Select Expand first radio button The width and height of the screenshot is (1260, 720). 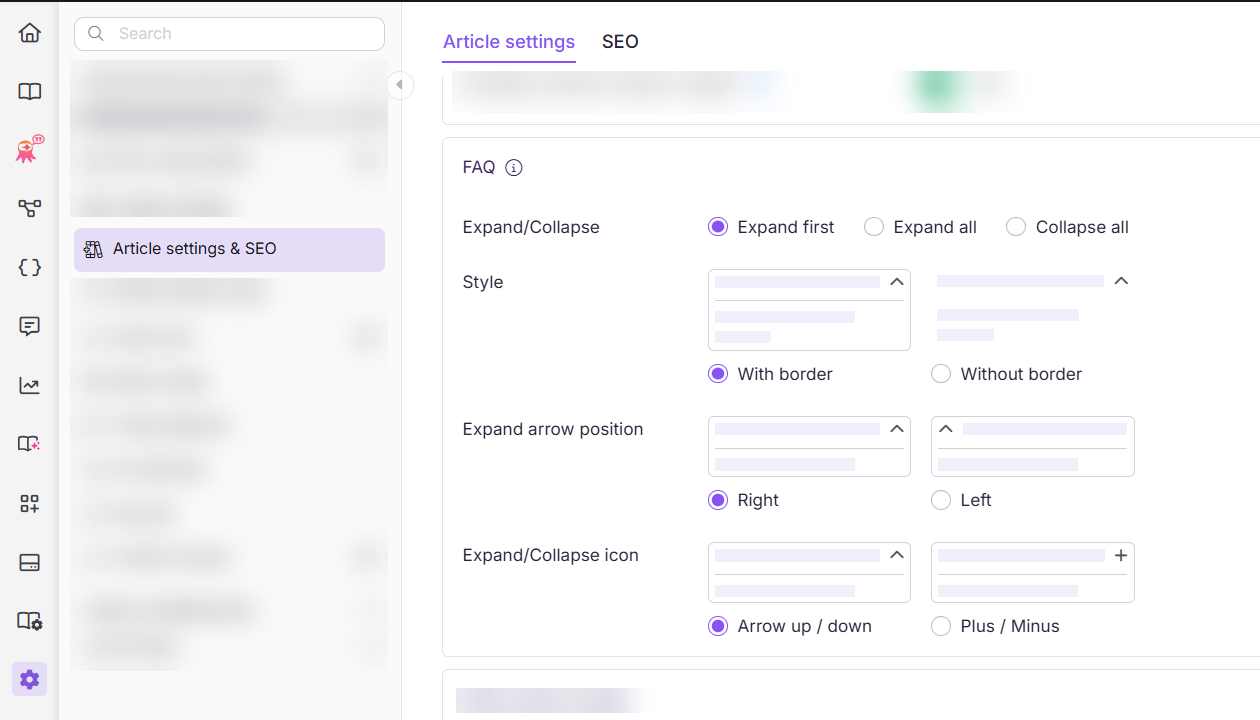pos(718,227)
